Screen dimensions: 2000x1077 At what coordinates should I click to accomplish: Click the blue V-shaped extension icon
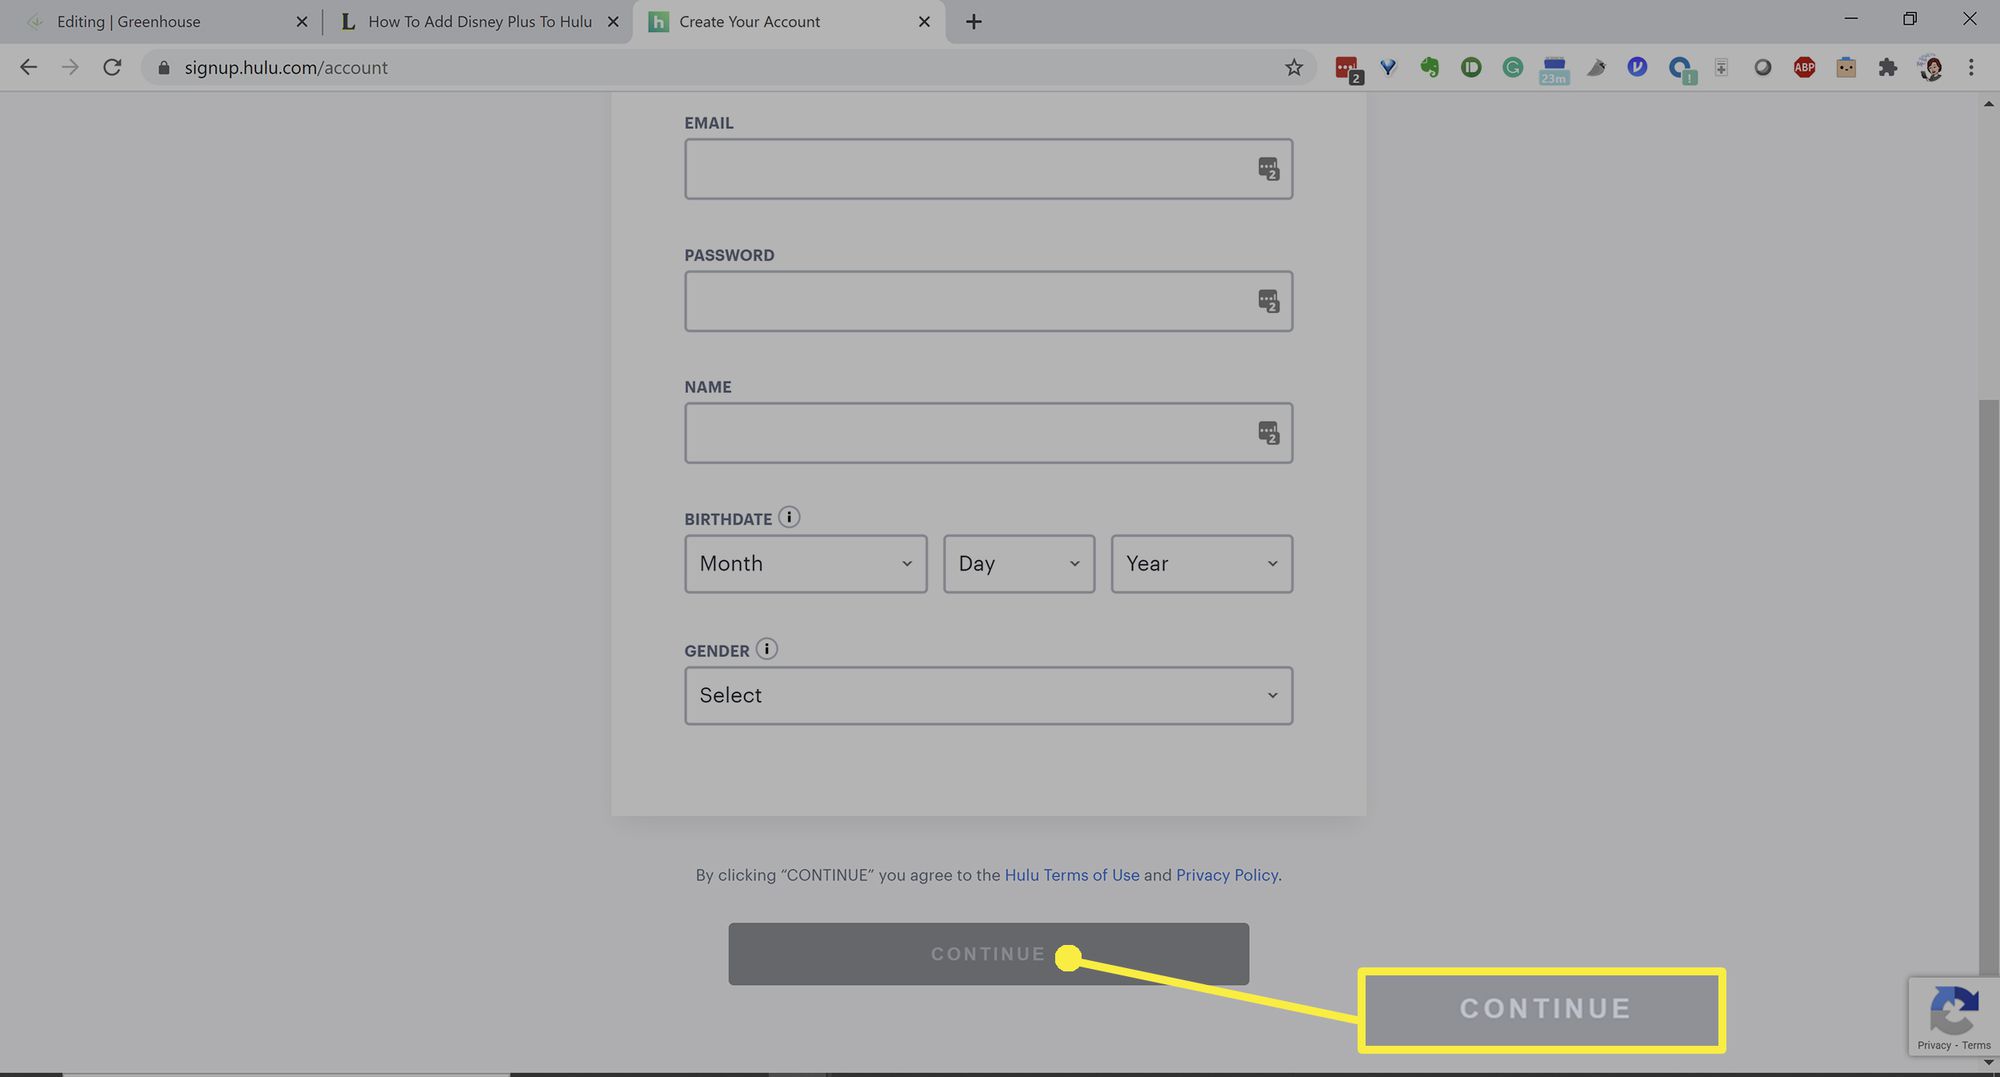click(1388, 67)
